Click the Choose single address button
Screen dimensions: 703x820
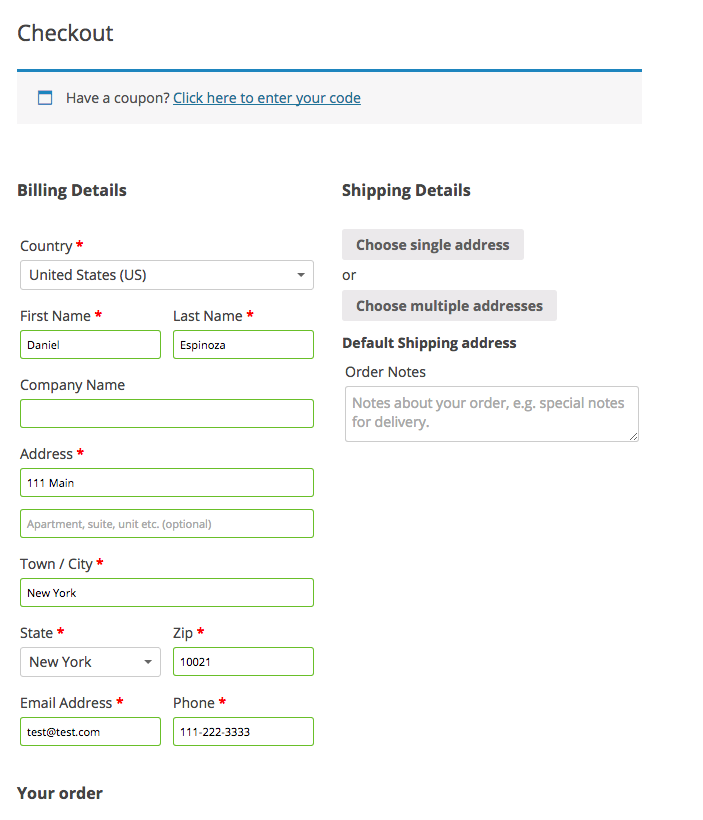coord(432,245)
